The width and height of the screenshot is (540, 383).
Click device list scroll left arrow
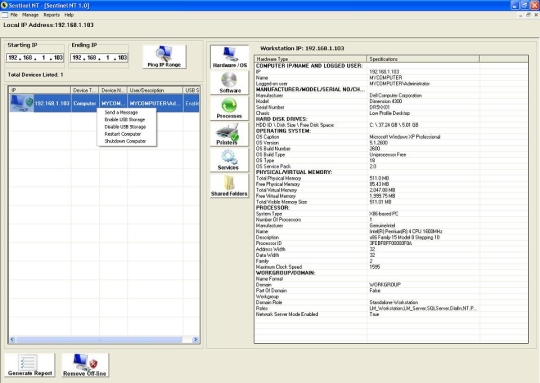(12, 340)
